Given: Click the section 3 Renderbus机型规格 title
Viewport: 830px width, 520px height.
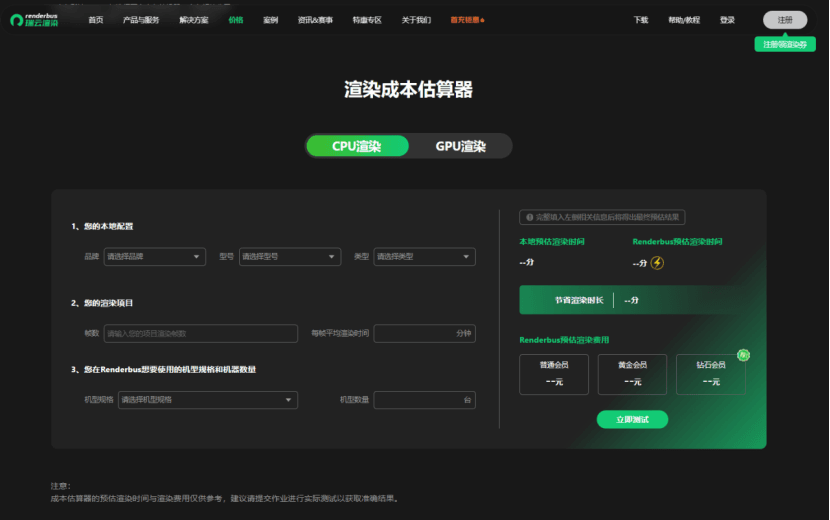Looking at the screenshot, I should (x=164, y=370).
